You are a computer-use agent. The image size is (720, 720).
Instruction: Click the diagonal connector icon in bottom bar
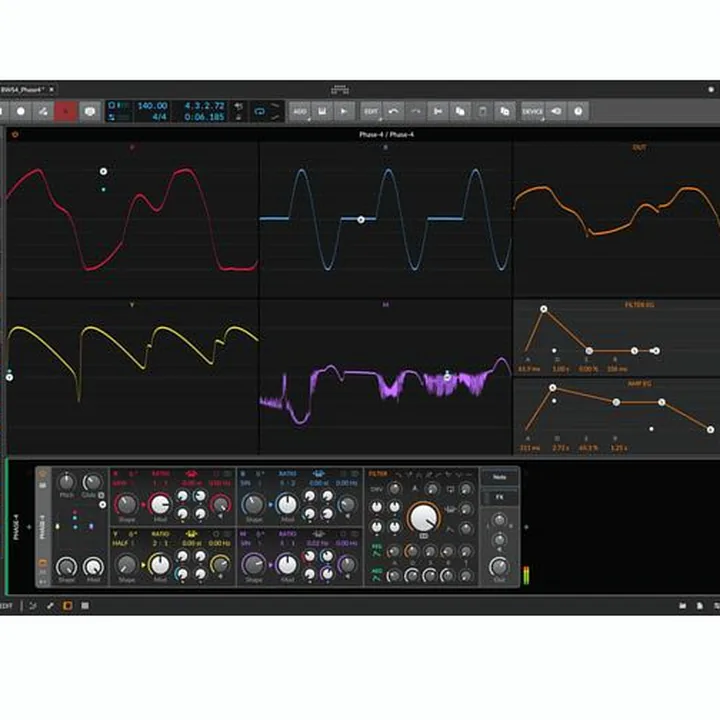[50, 606]
